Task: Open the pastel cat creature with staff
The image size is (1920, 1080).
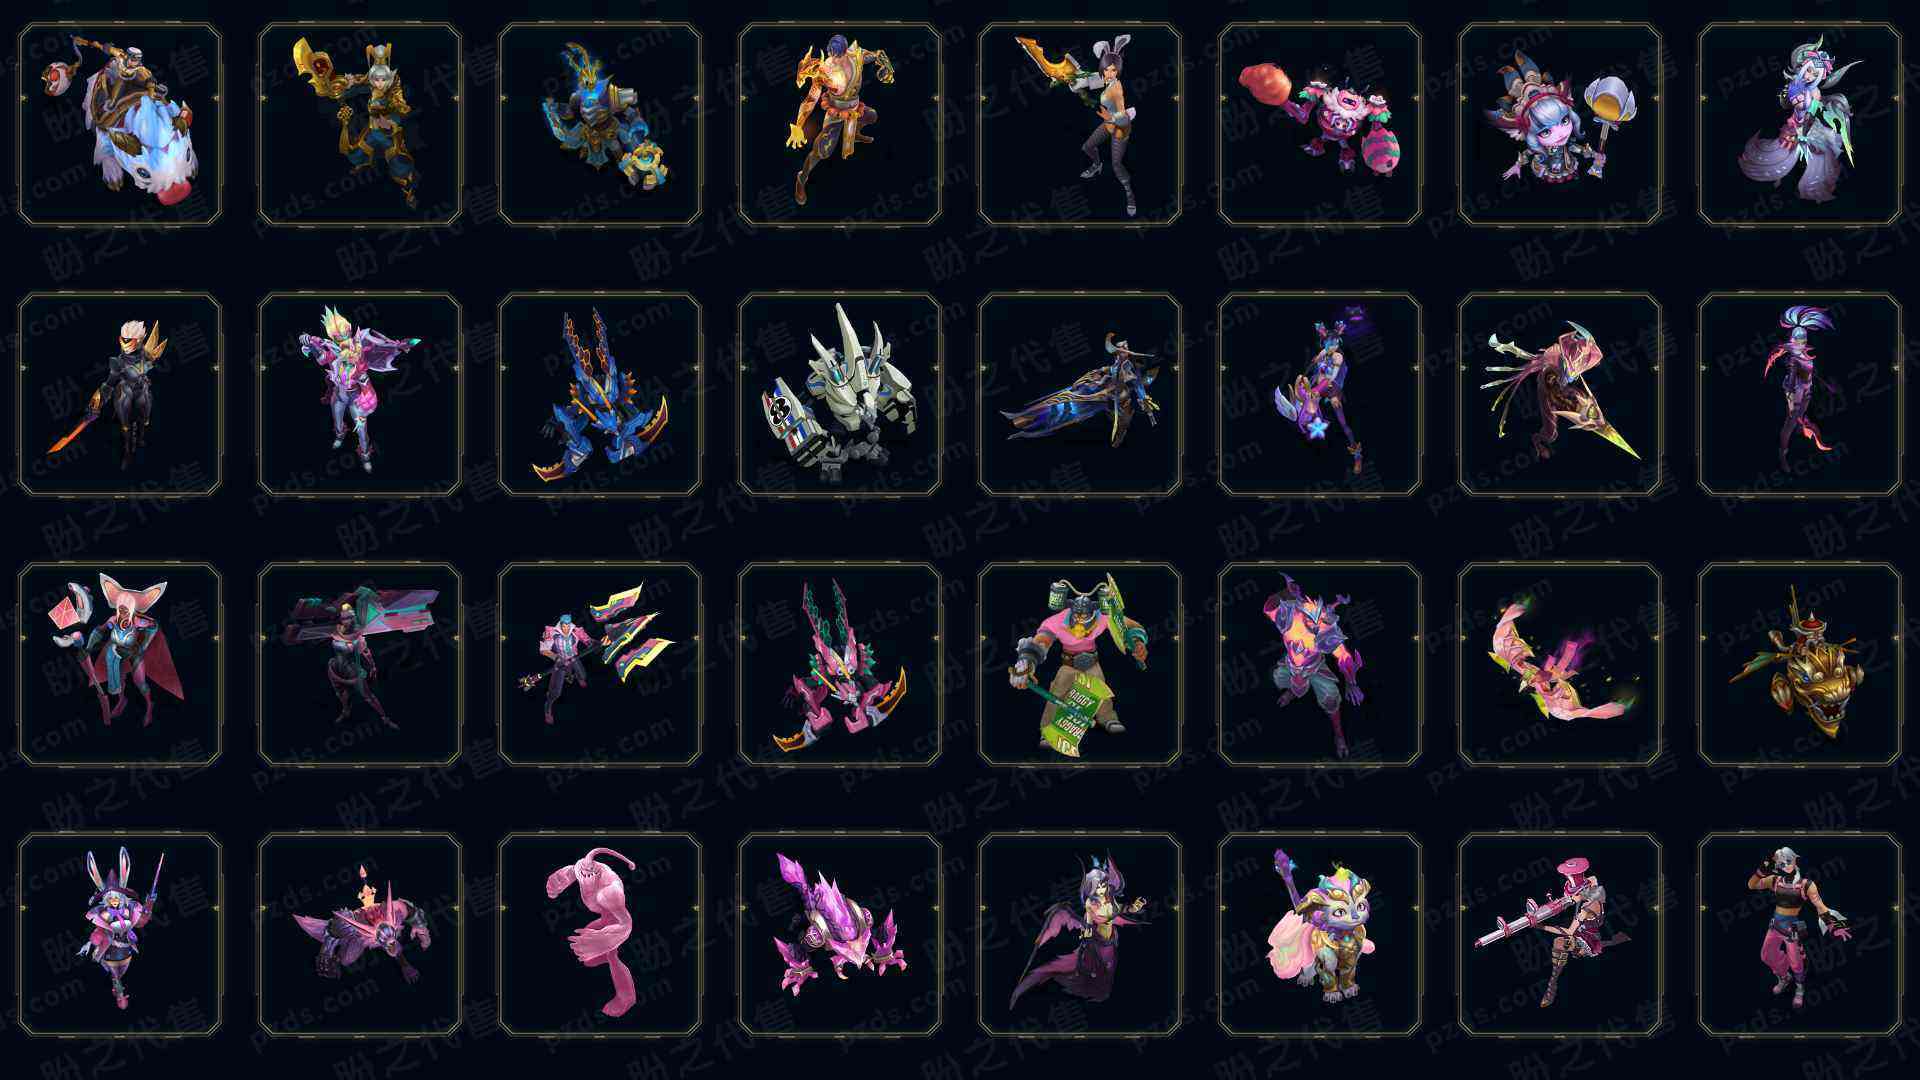Action: click(x=1320, y=935)
